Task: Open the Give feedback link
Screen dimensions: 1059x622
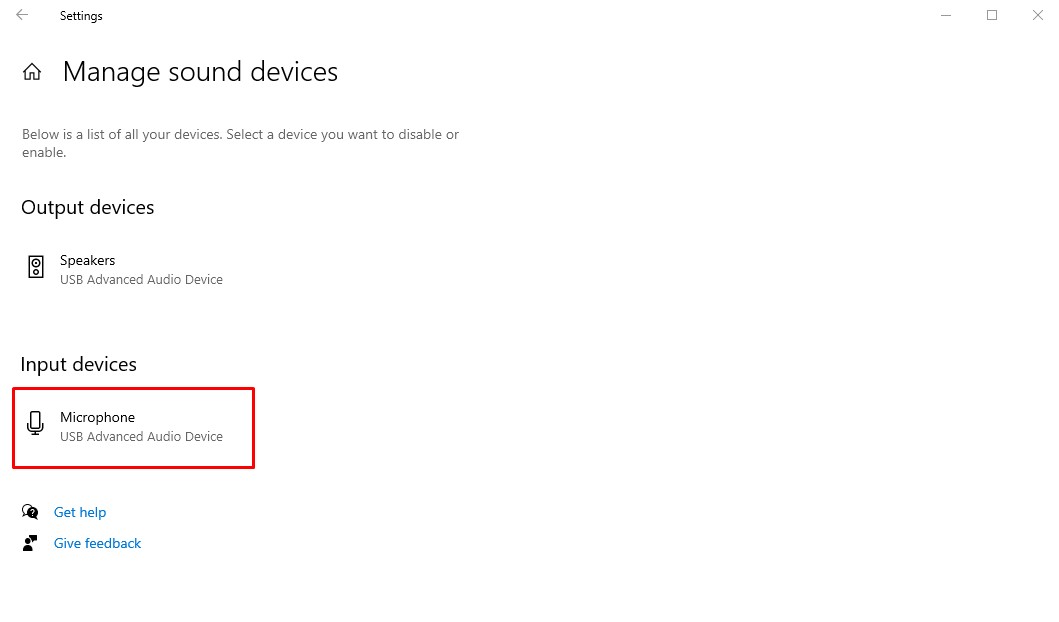Action: pyautogui.click(x=97, y=542)
